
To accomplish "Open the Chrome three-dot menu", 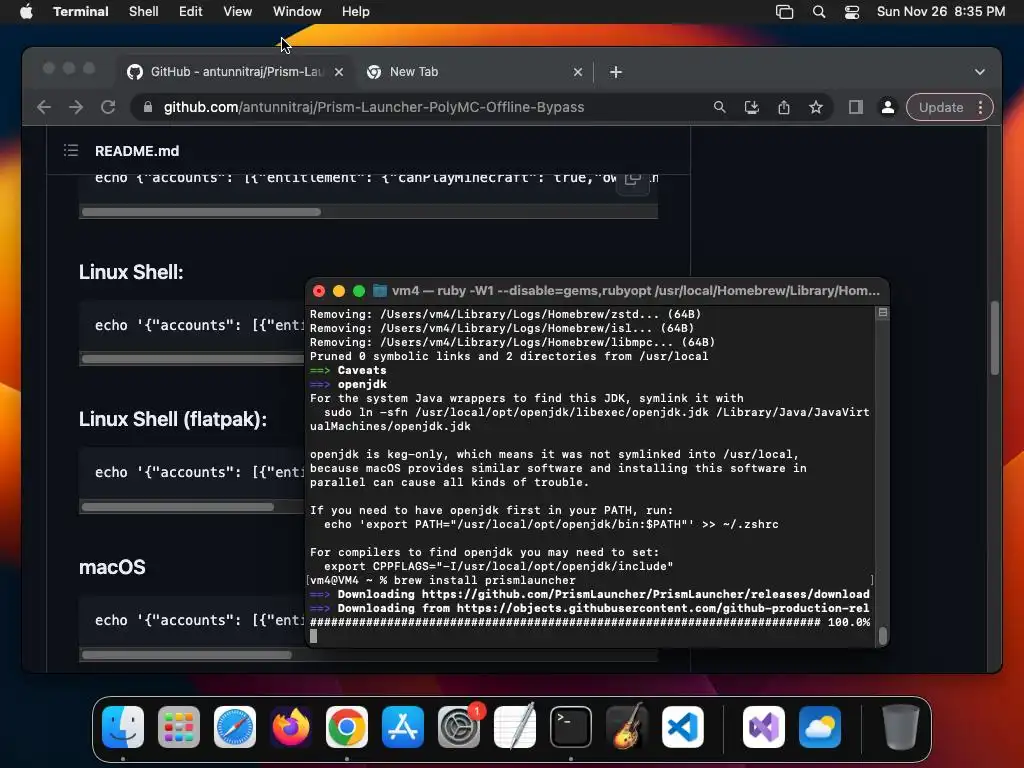I will click(980, 107).
